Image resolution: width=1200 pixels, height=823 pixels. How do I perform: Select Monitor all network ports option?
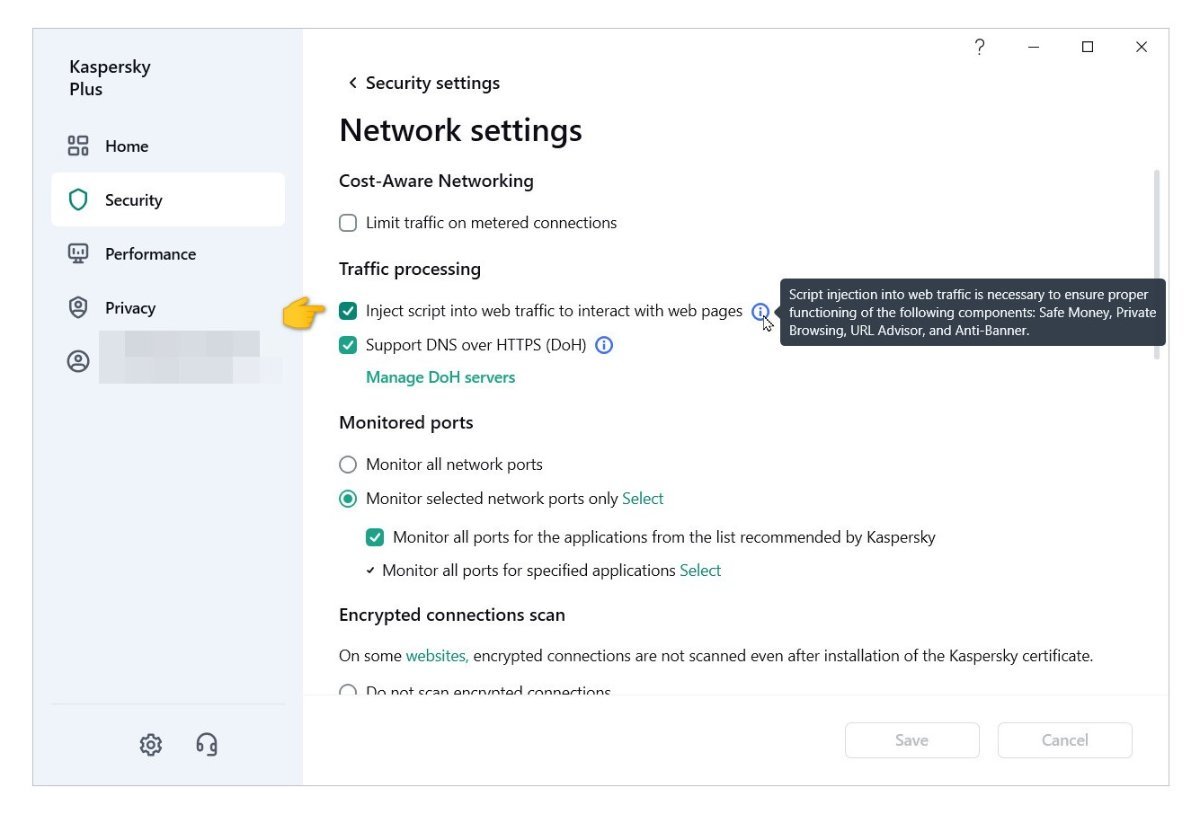[x=348, y=465]
